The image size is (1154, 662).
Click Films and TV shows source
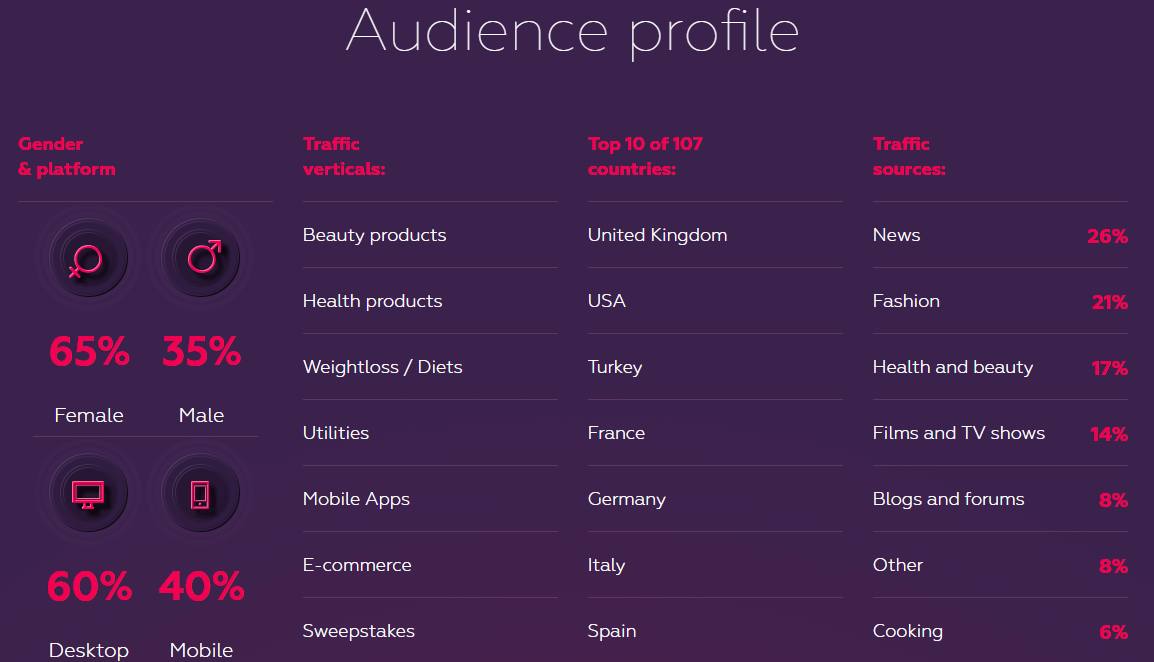tap(958, 433)
